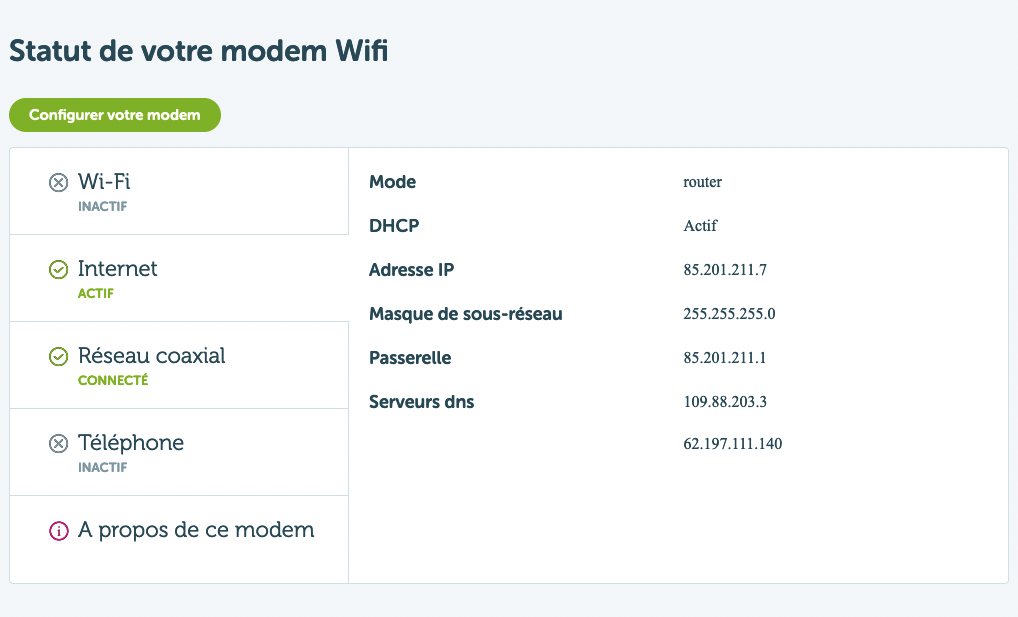This screenshot has width=1018, height=617.
Task: Click the DNS server 109.88.203.3
Action: (725, 402)
